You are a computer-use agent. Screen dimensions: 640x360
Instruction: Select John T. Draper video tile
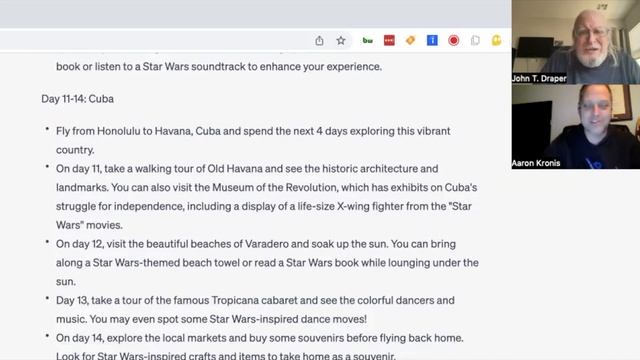pos(576,42)
